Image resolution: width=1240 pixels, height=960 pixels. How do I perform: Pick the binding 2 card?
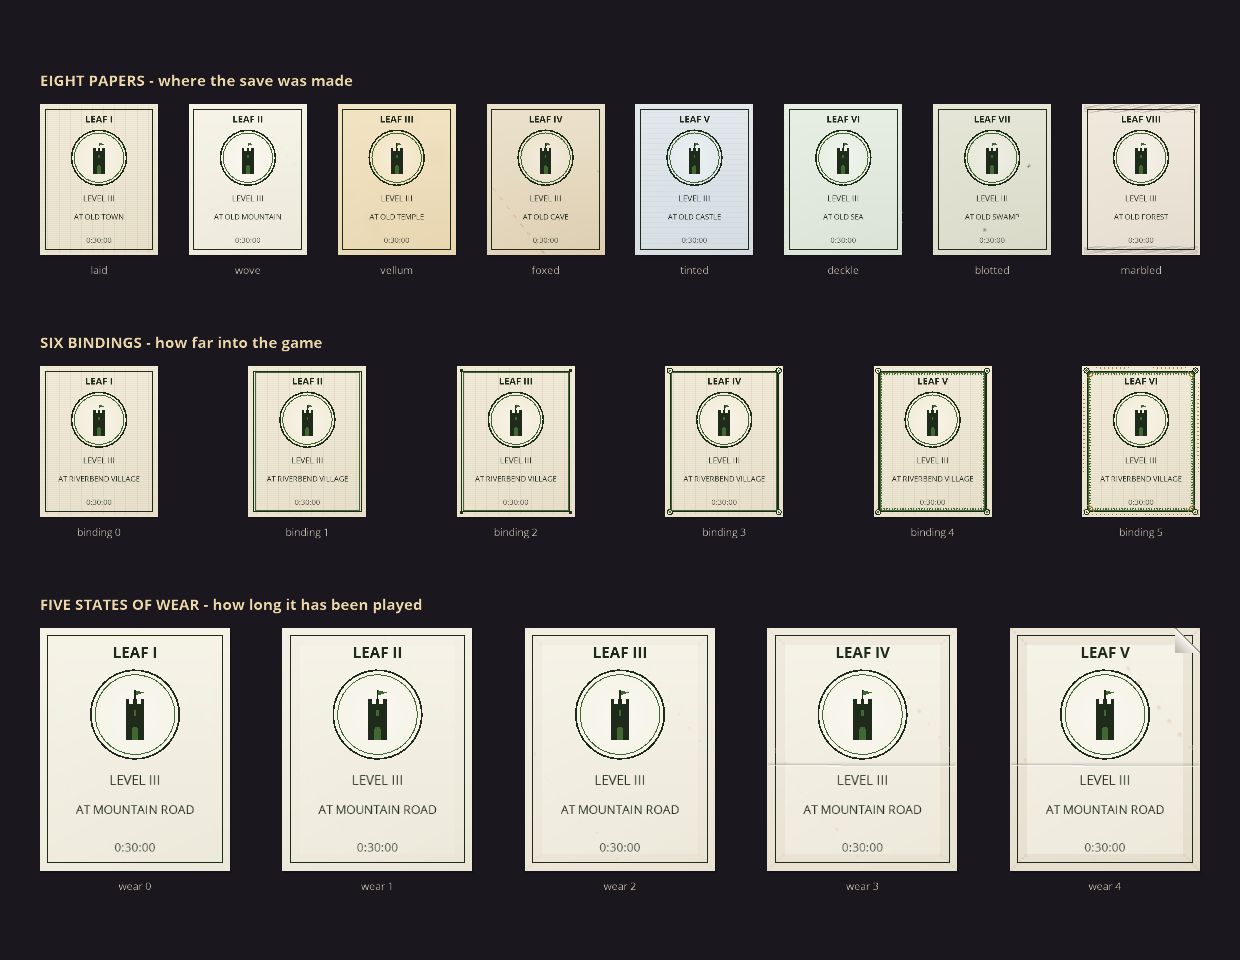point(516,441)
